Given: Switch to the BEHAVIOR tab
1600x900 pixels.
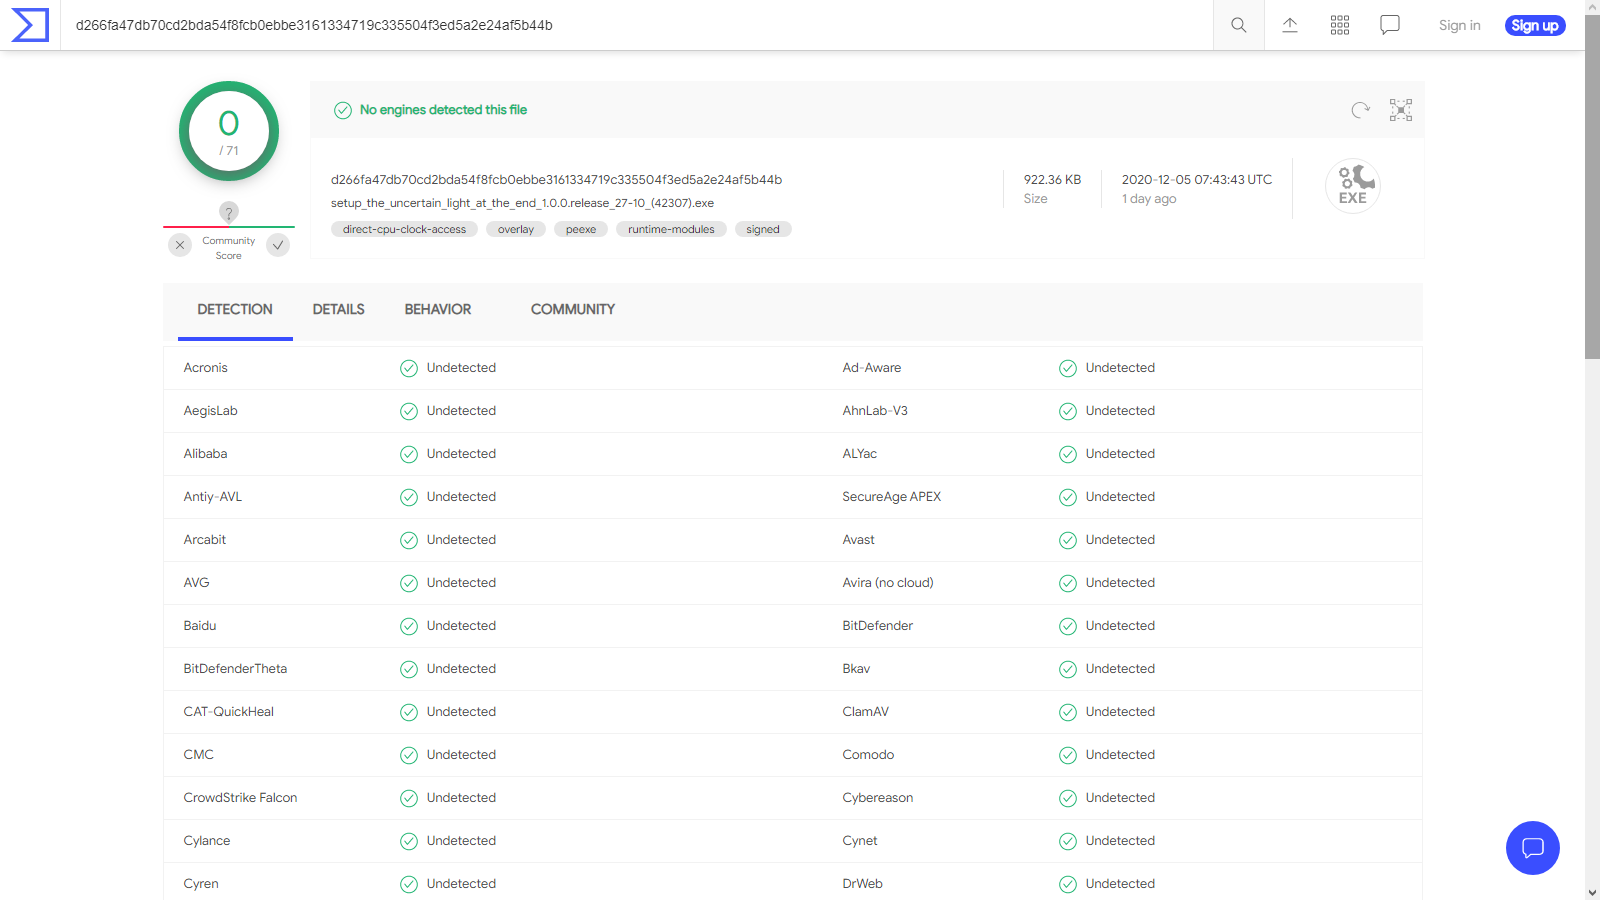Looking at the screenshot, I should 437,310.
